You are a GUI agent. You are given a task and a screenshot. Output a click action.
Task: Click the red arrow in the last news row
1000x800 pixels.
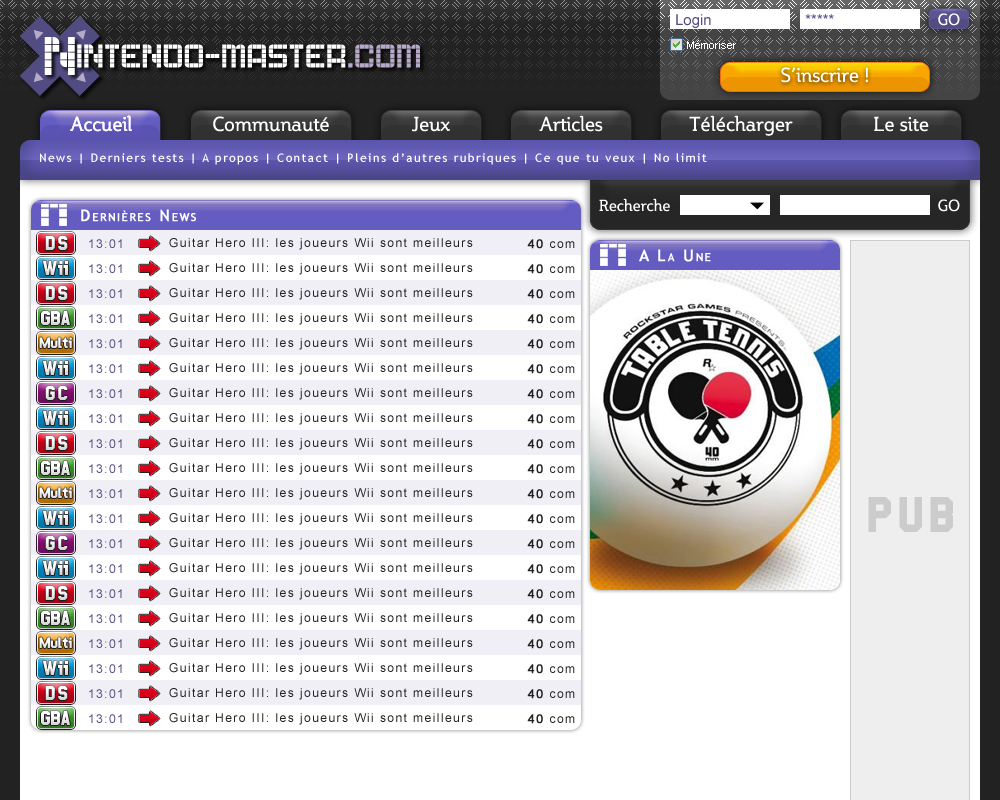point(149,718)
